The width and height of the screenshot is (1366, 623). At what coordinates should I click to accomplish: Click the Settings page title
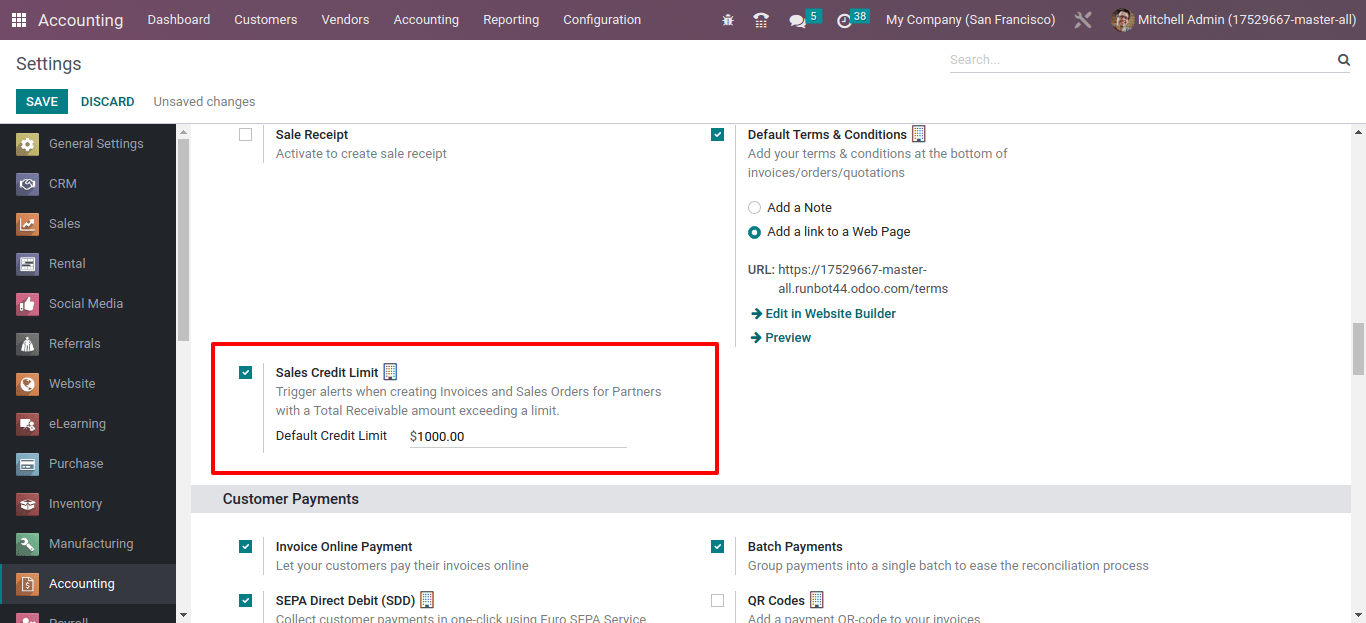(49, 64)
